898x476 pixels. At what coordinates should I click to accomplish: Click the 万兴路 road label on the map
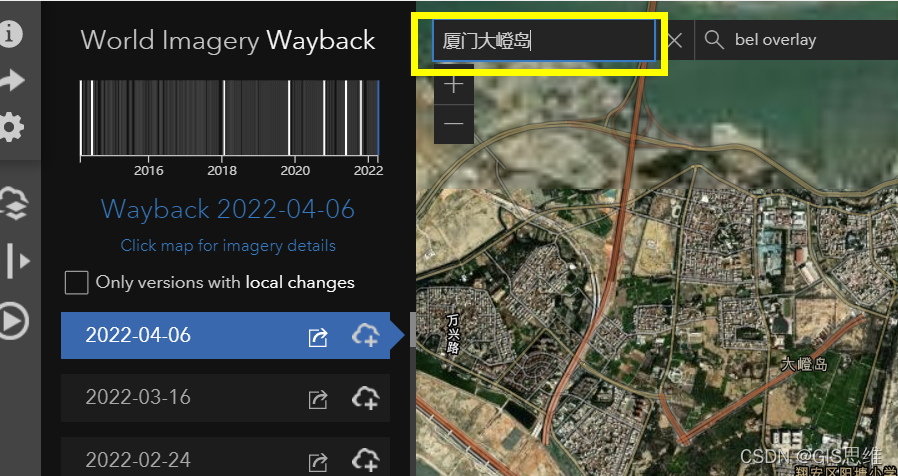coord(452,334)
